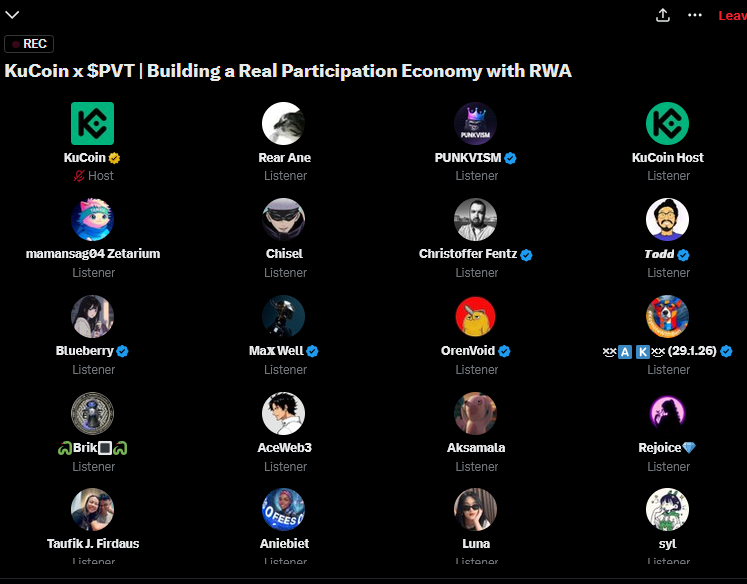Open Luna's avatar

475,510
